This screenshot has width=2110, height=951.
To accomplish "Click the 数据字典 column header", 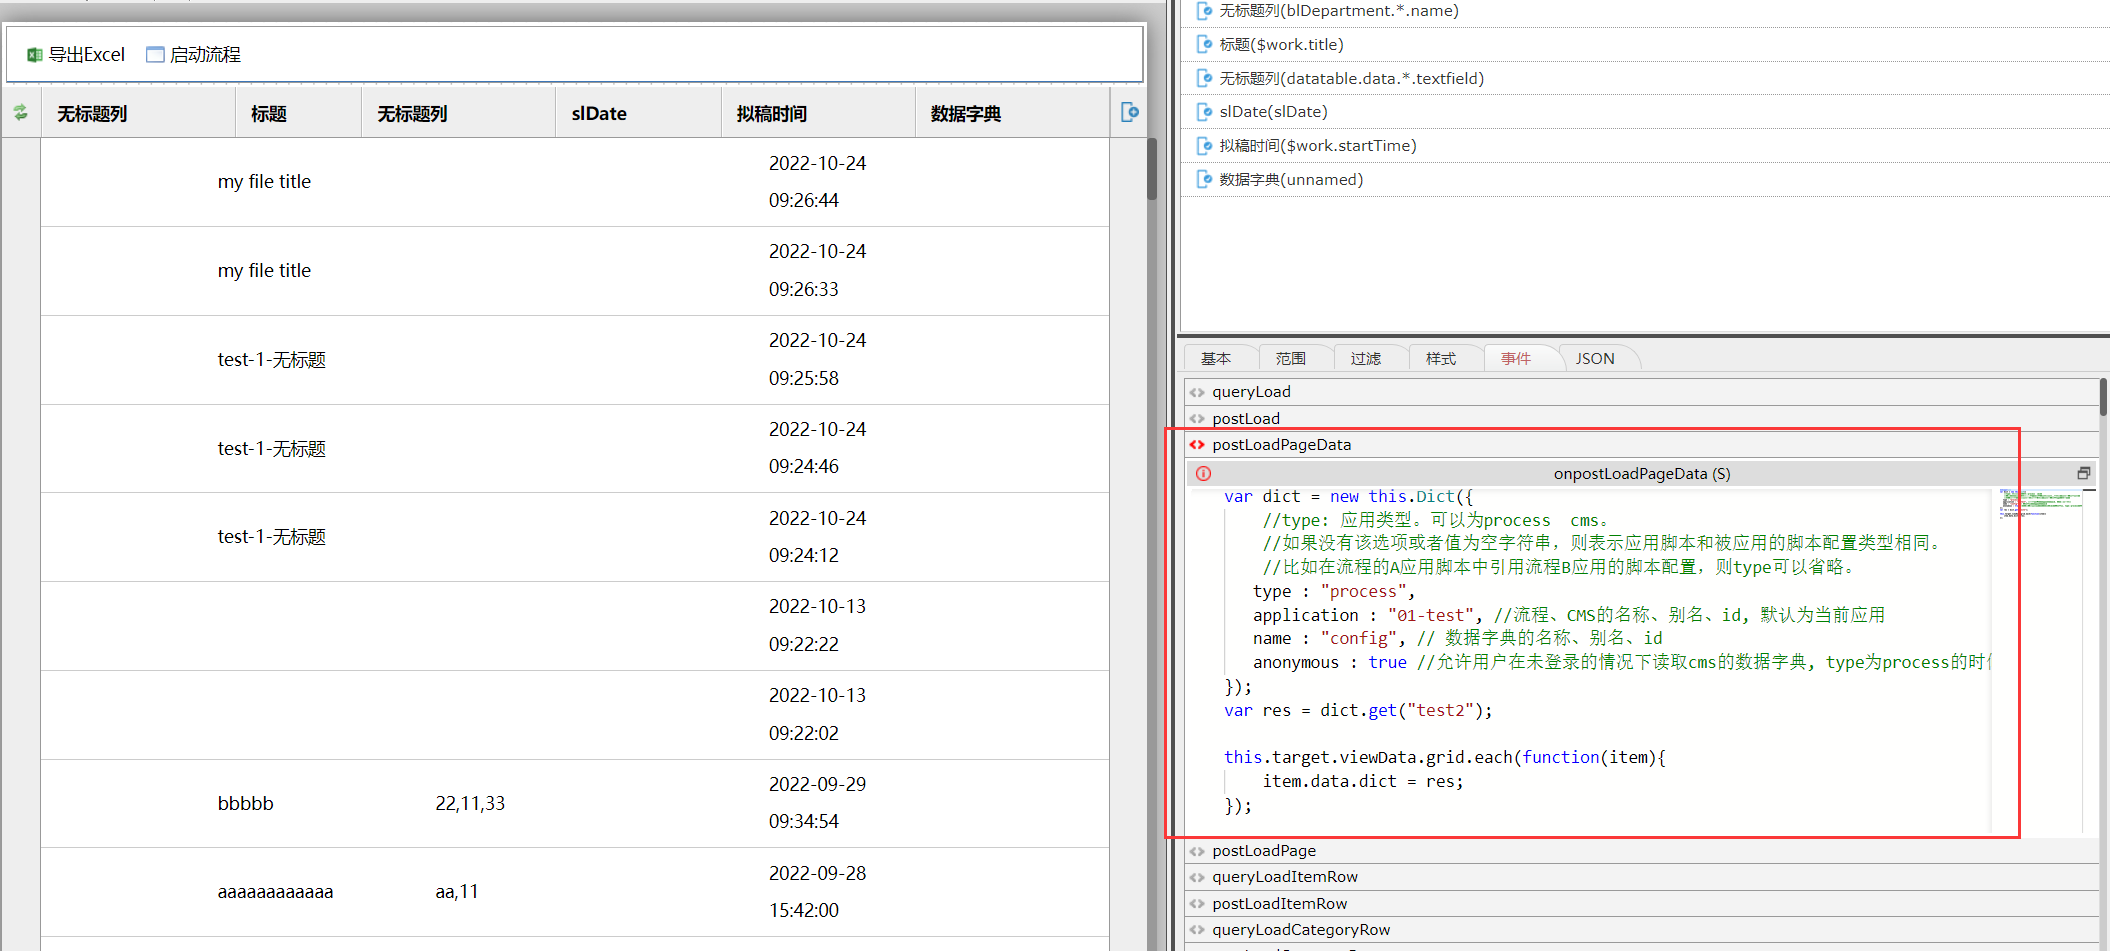I will (x=965, y=114).
